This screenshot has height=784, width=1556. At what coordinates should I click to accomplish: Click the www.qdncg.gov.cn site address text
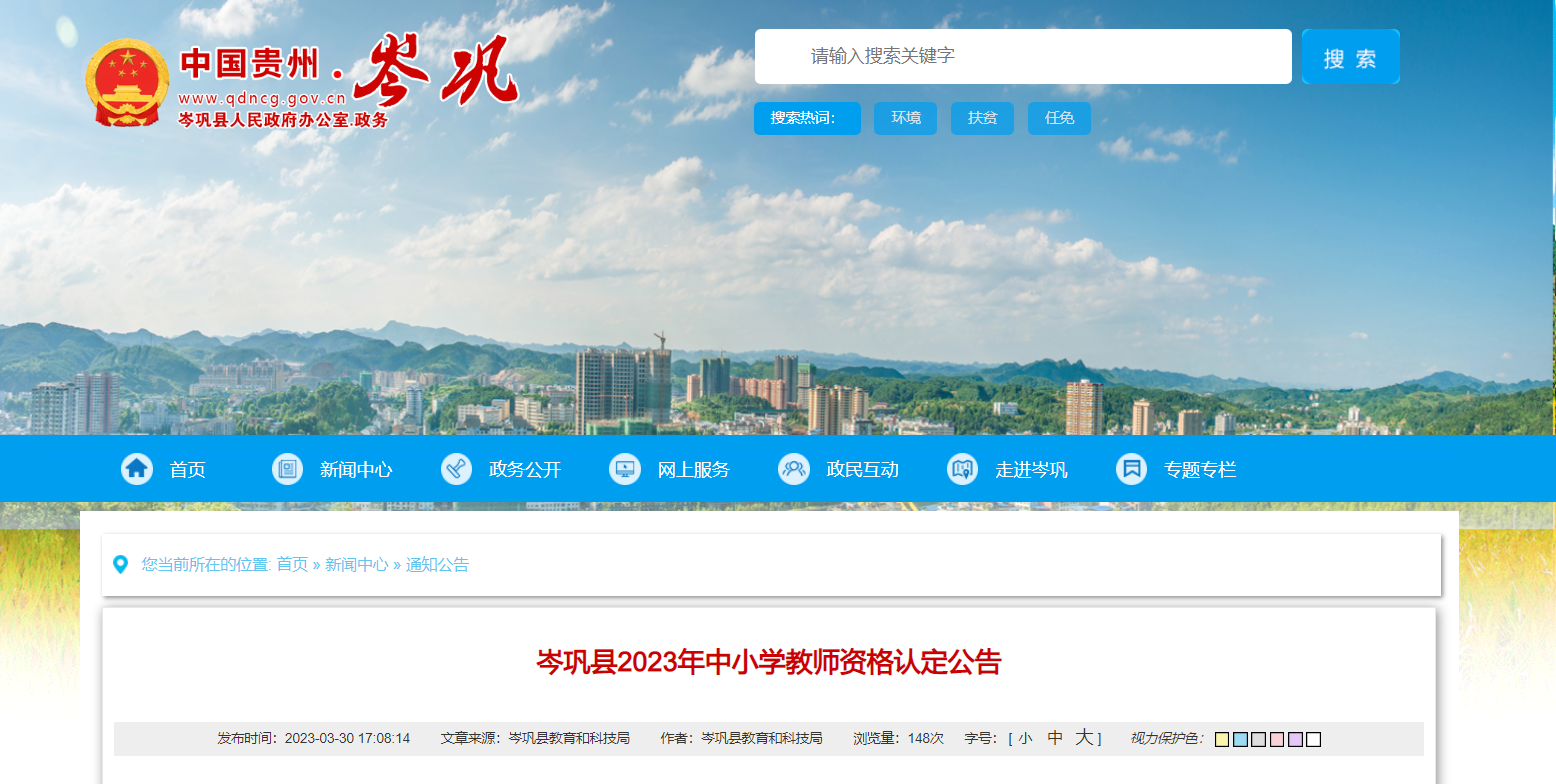coord(262,98)
